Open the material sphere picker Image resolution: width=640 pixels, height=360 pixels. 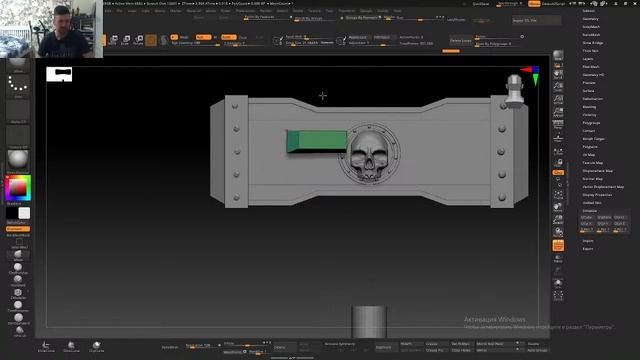coord(18,160)
